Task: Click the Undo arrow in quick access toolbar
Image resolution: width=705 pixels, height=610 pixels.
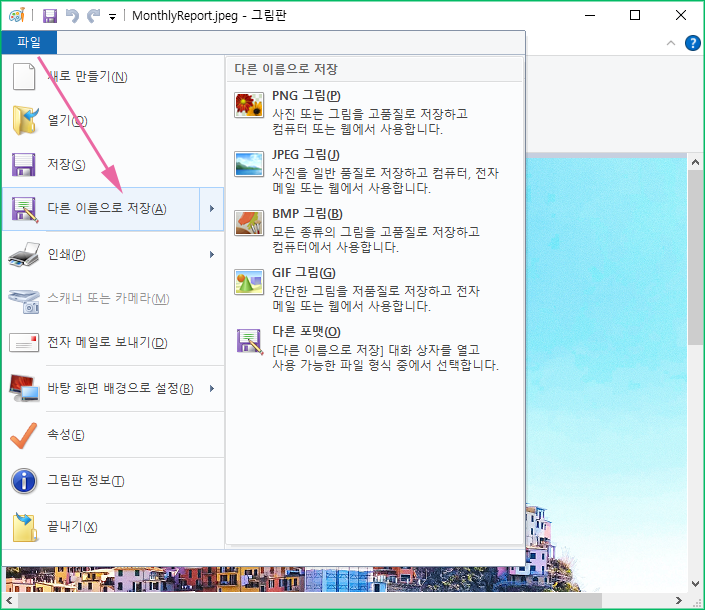Action: click(72, 16)
